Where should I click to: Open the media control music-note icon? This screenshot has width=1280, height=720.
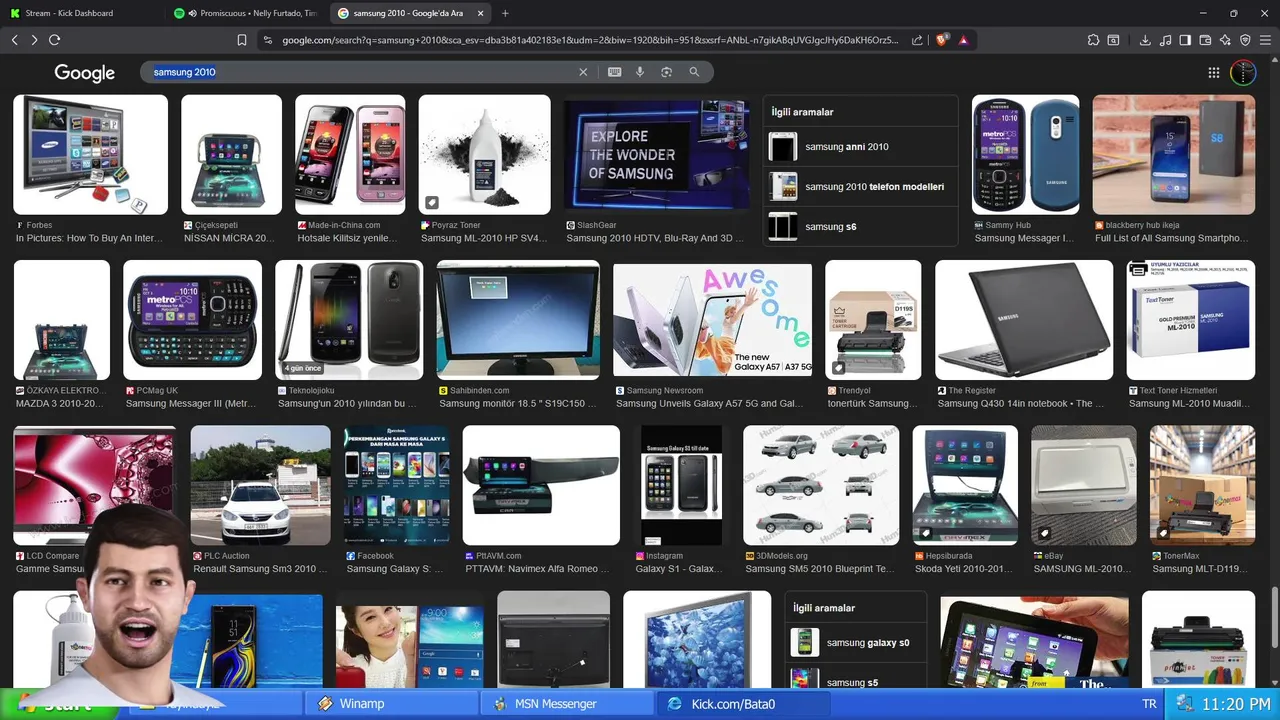click(1165, 40)
